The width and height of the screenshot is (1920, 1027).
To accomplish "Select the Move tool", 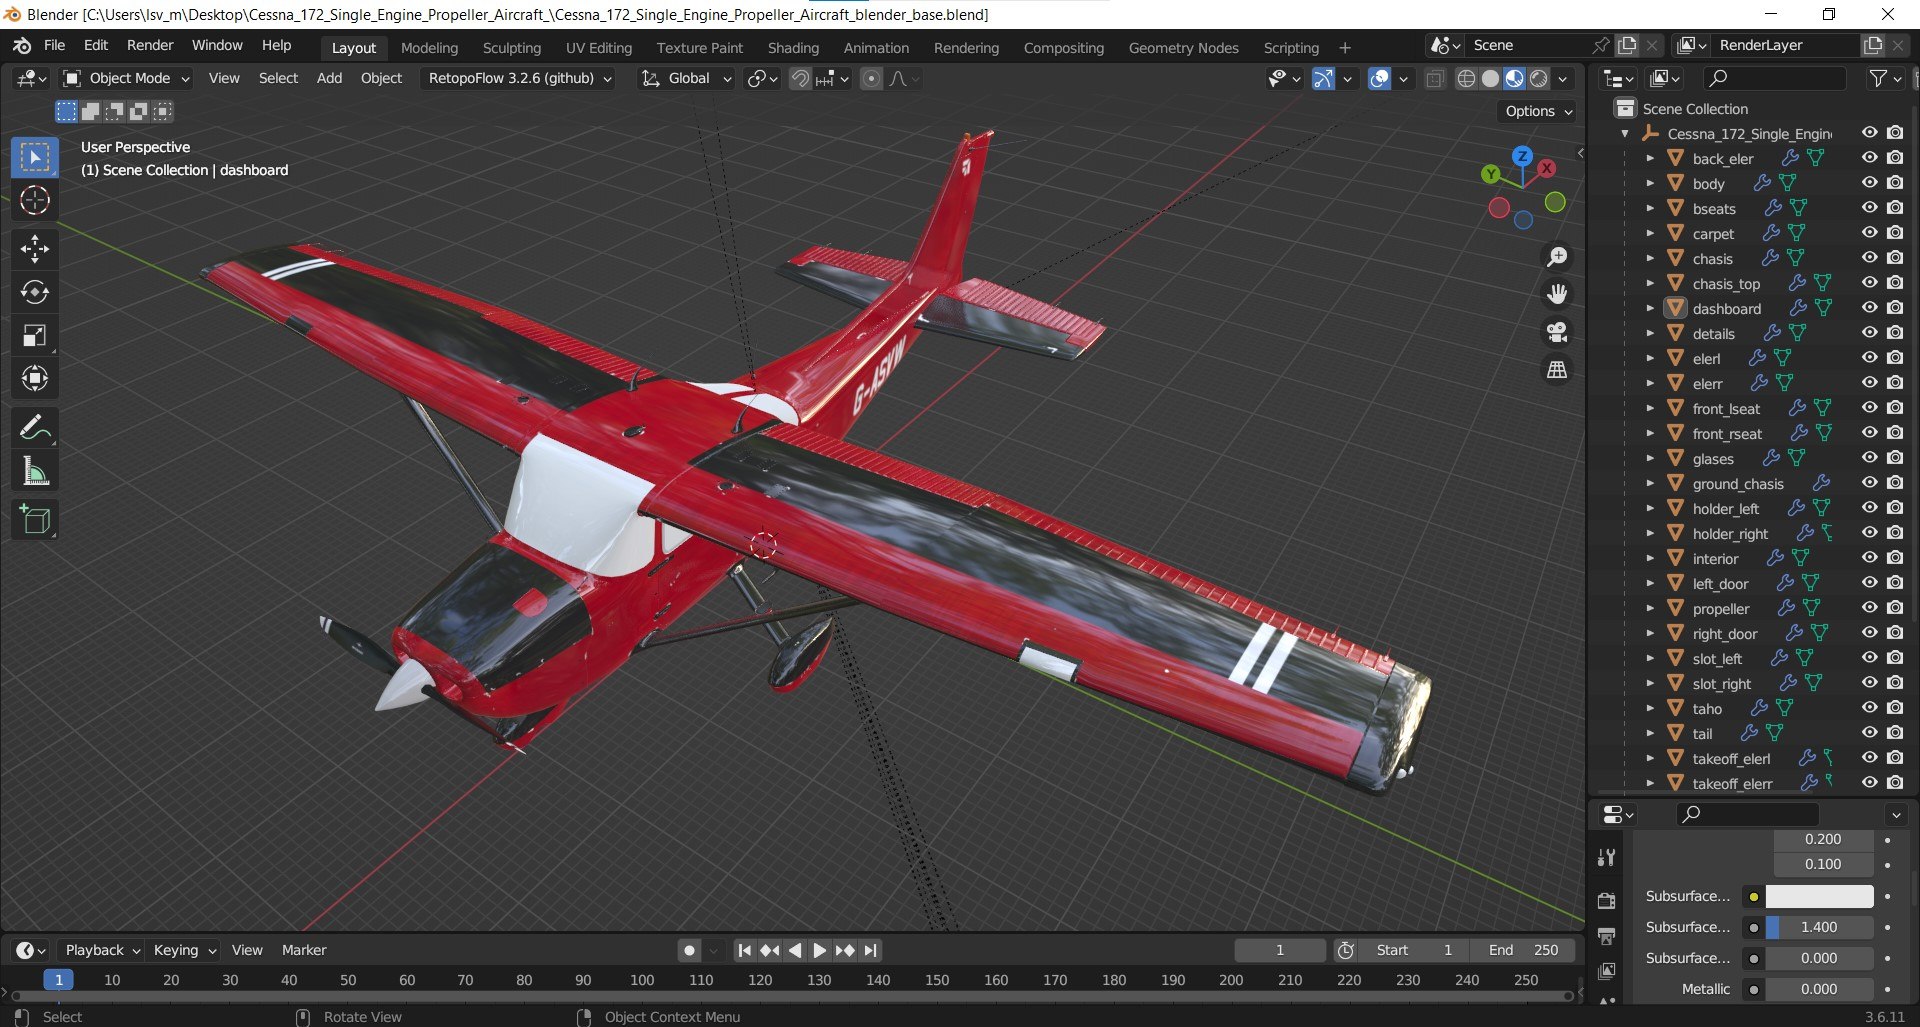I will click(35, 248).
